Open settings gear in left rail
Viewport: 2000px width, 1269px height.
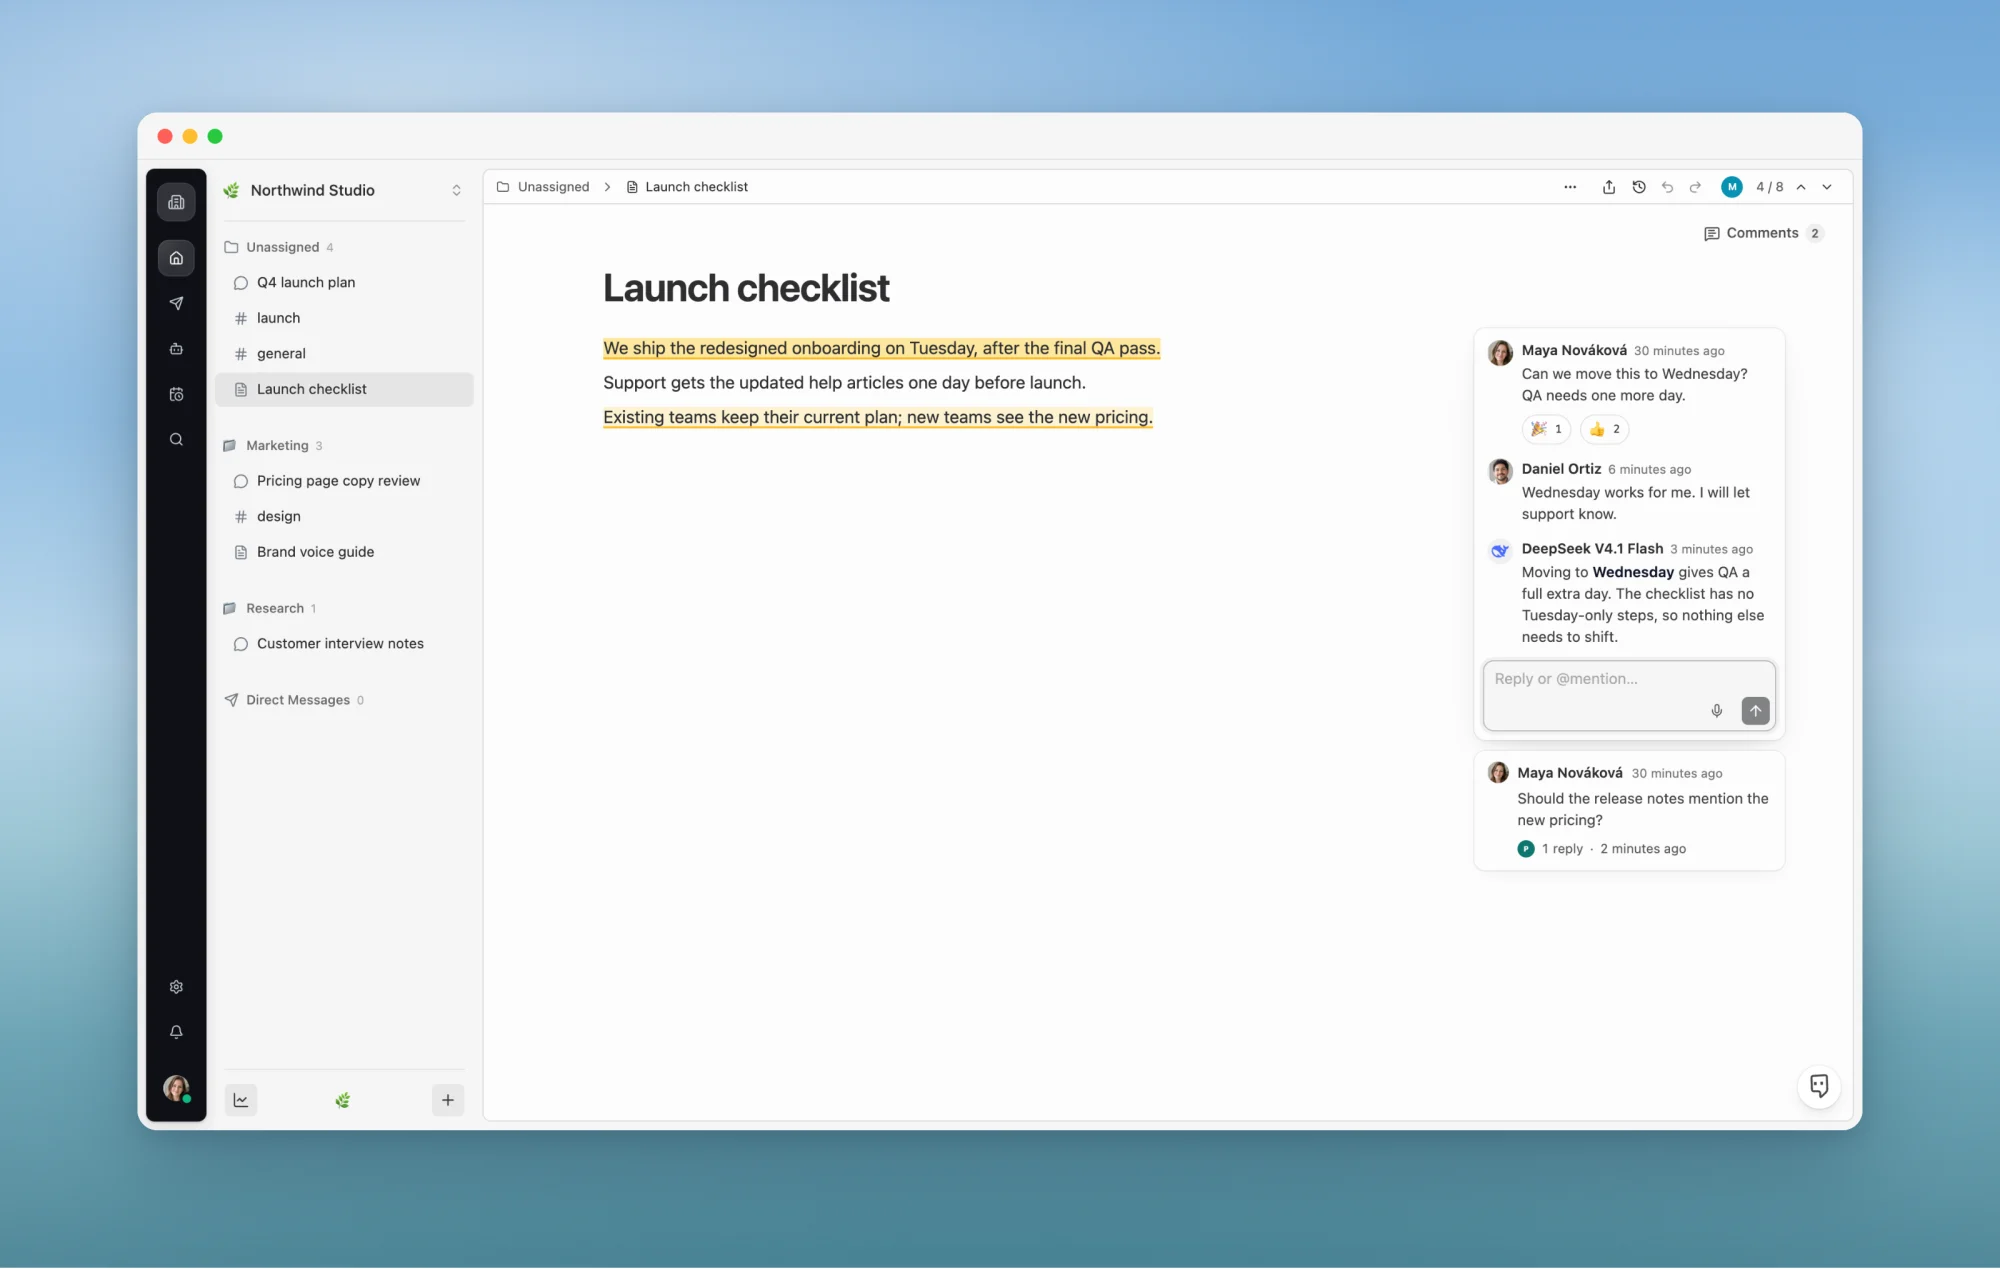[x=176, y=987]
